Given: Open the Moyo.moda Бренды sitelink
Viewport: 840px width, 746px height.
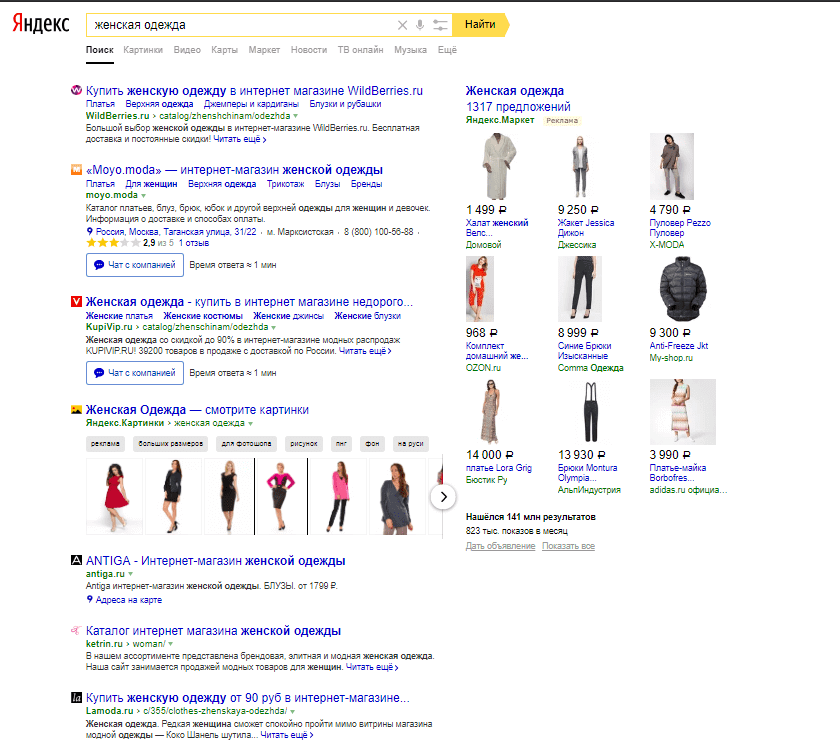Looking at the screenshot, I should (x=366, y=184).
